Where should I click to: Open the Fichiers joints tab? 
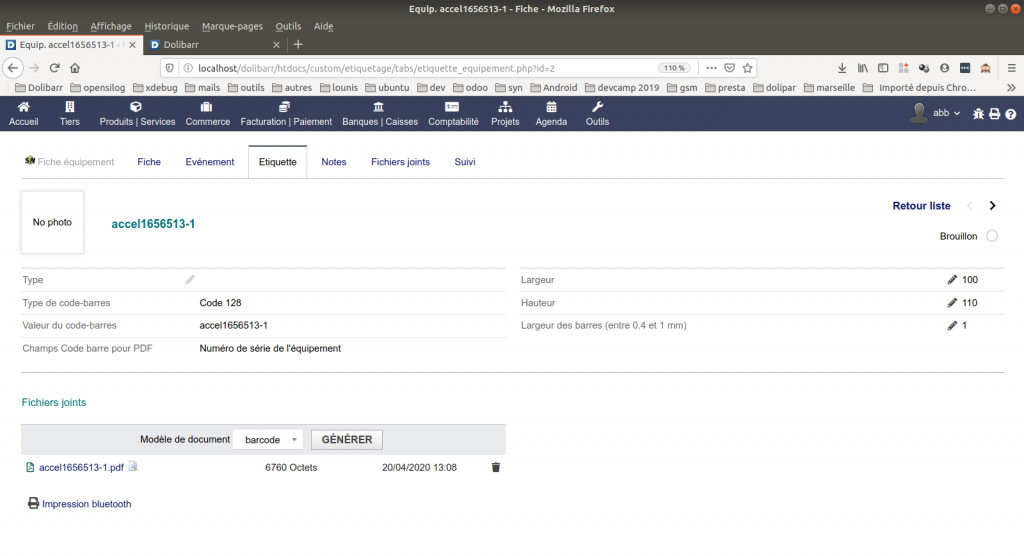coord(400,162)
